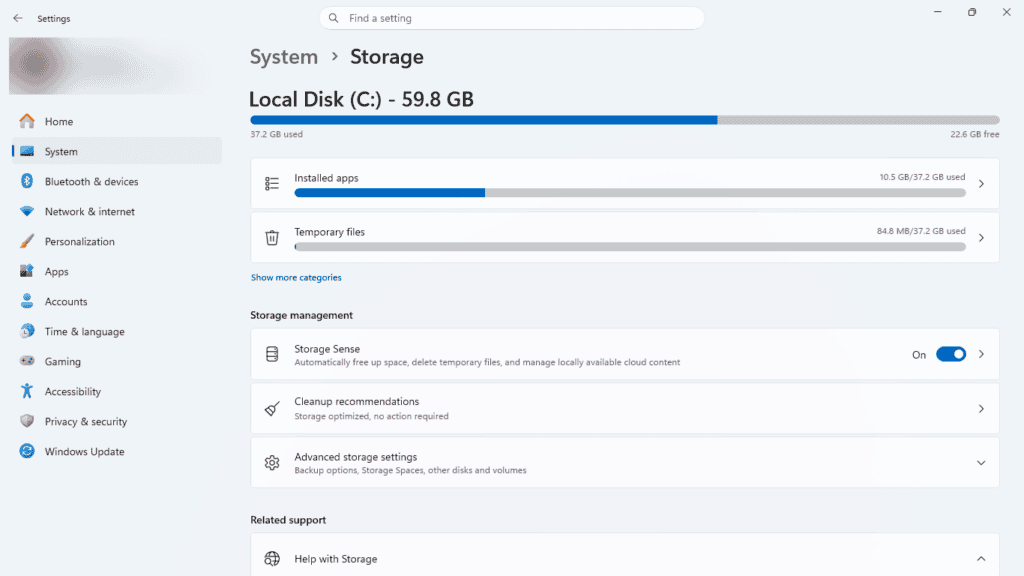Expand Advanced storage settings
The width and height of the screenshot is (1024, 576).
[x=981, y=463]
